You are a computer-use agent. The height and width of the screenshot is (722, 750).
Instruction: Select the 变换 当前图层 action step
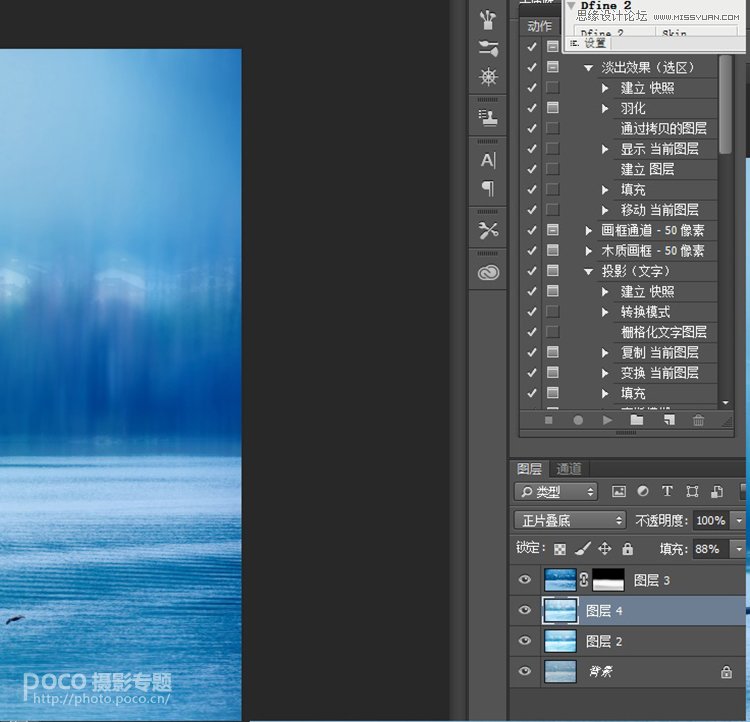[x=659, y=373]
